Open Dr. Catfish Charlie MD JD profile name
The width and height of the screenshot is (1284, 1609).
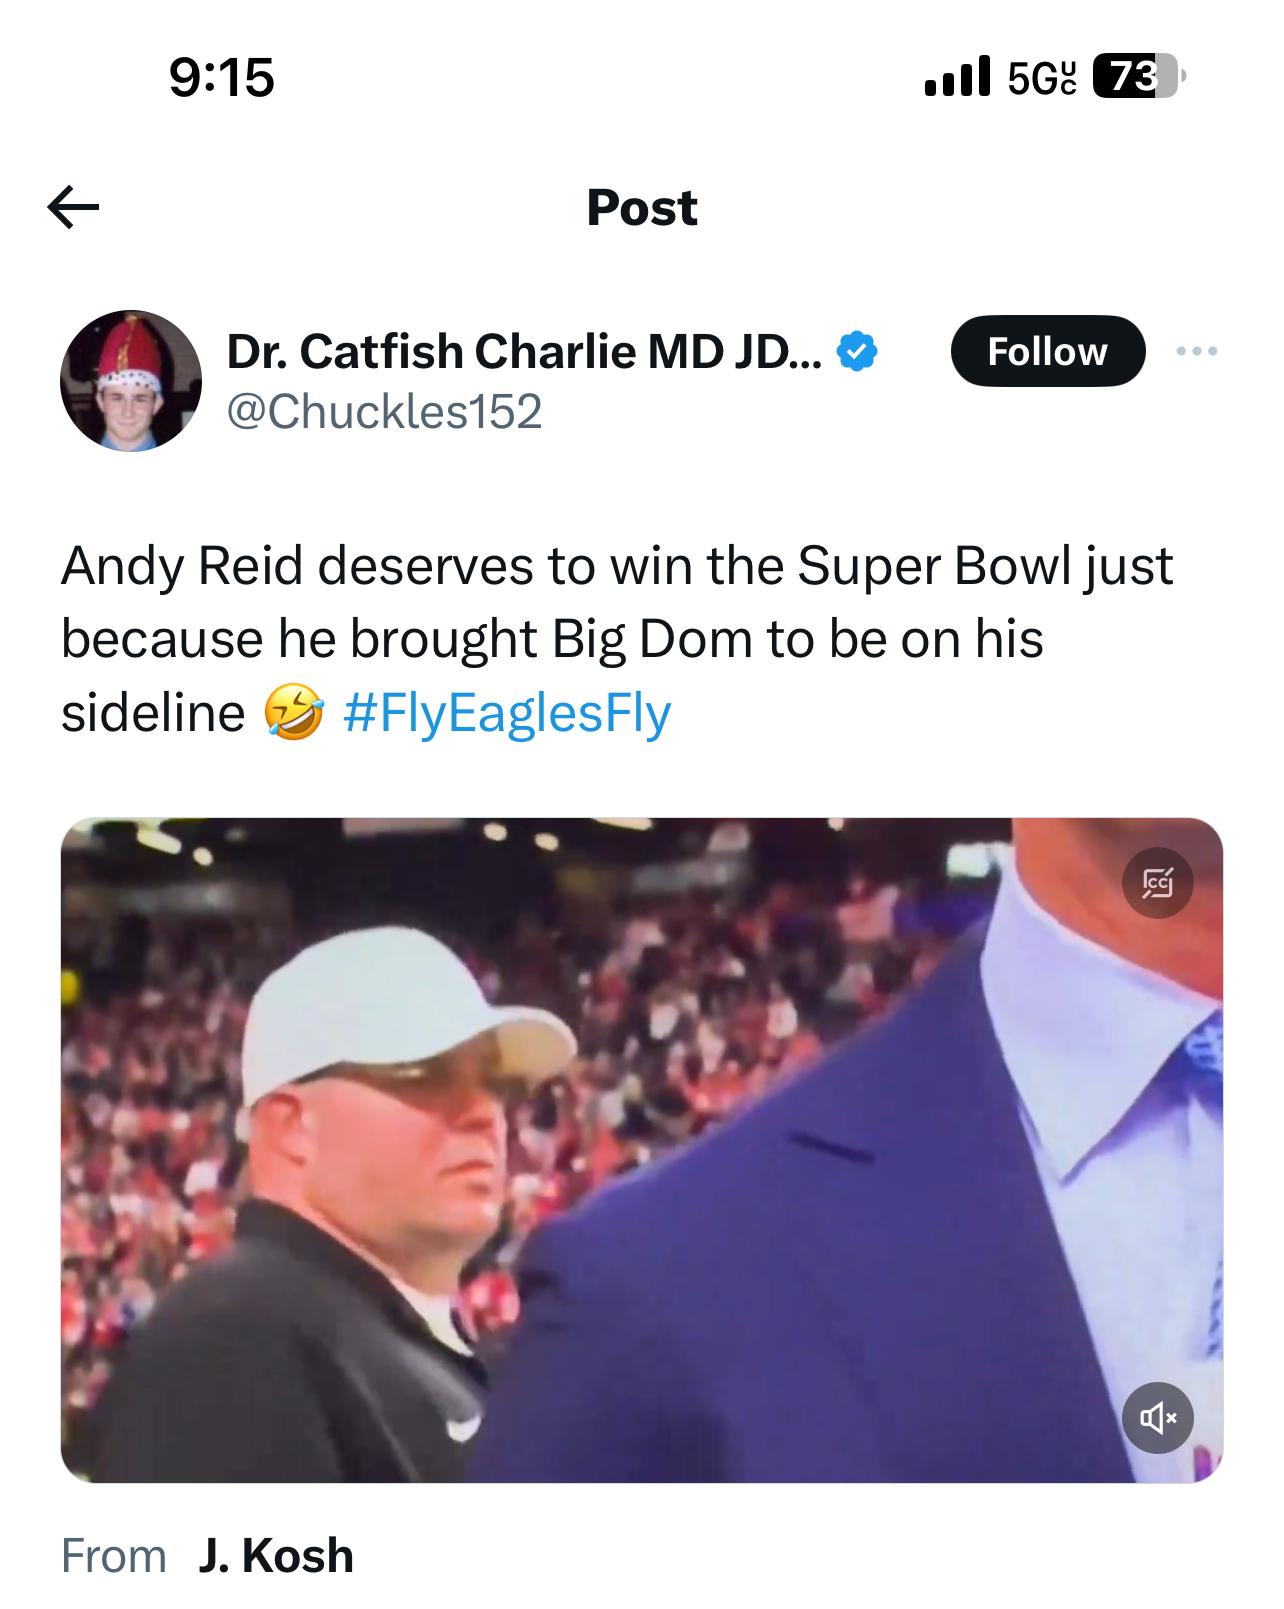tap(524, 351)
